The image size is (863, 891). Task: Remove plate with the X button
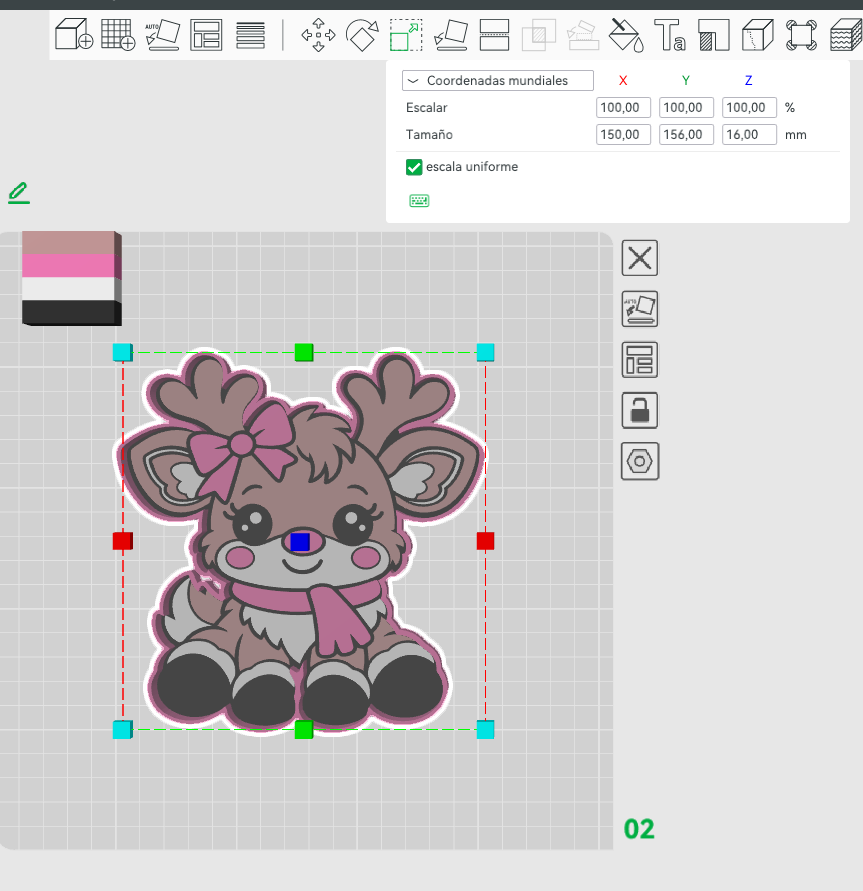pyautogui.click(x=640, y=258)
